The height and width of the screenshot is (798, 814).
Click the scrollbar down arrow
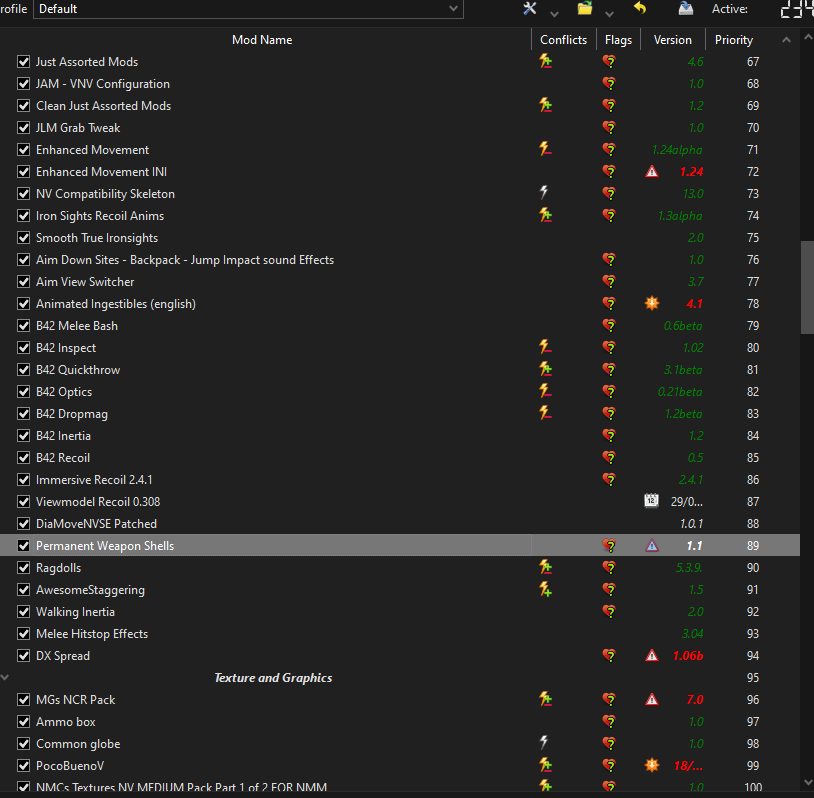click(x=808, y=782)
